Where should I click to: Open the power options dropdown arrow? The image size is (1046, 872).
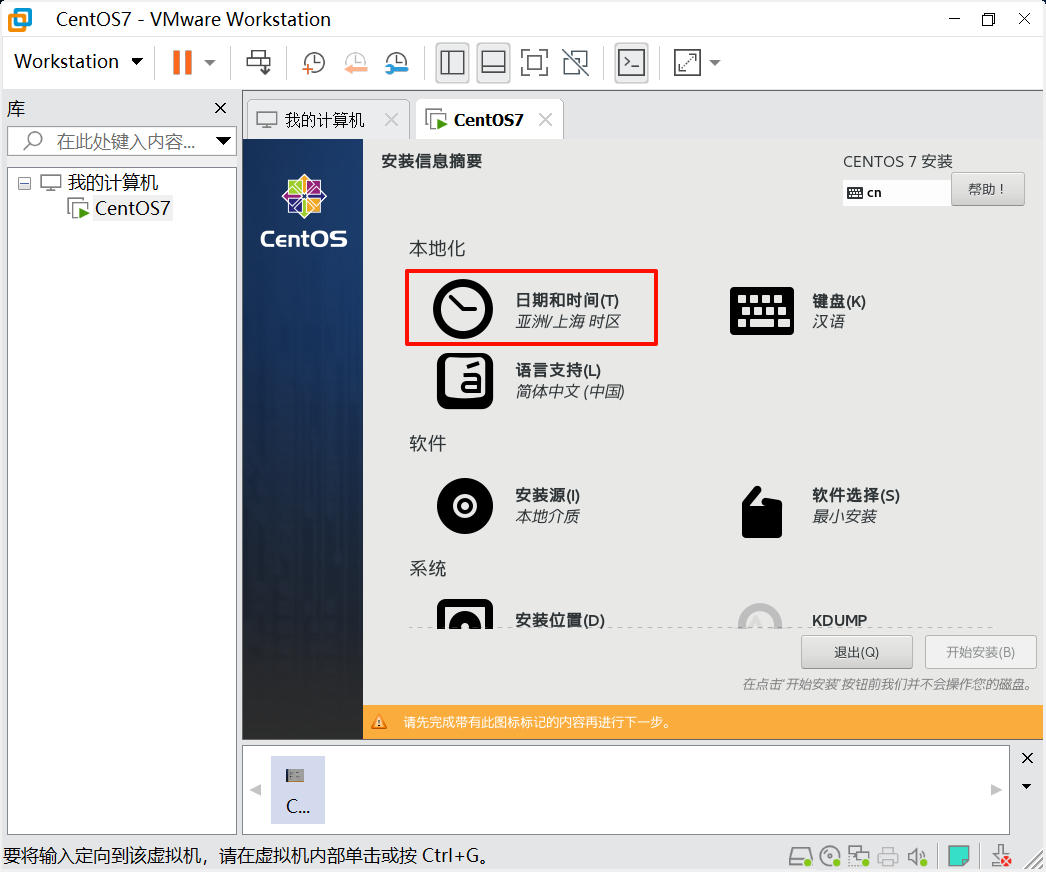(x=209, y=63)
